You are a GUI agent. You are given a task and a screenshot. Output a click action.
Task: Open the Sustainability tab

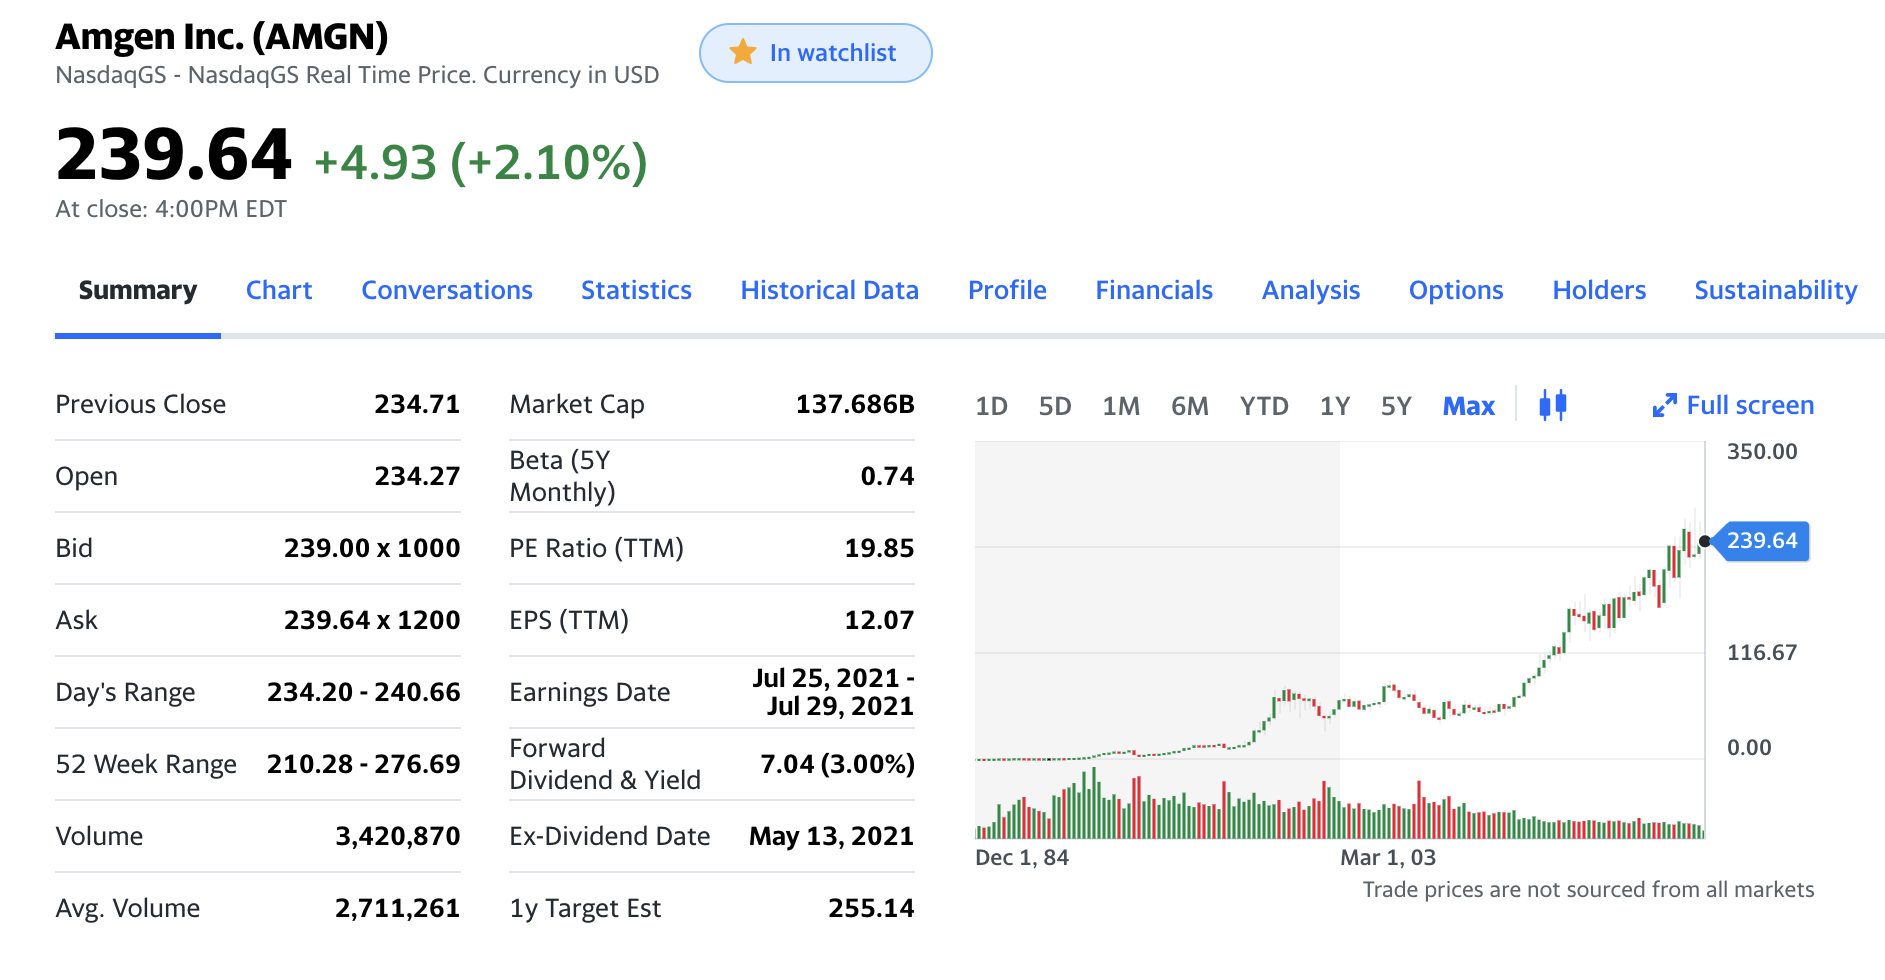(x=1775, y=290)
